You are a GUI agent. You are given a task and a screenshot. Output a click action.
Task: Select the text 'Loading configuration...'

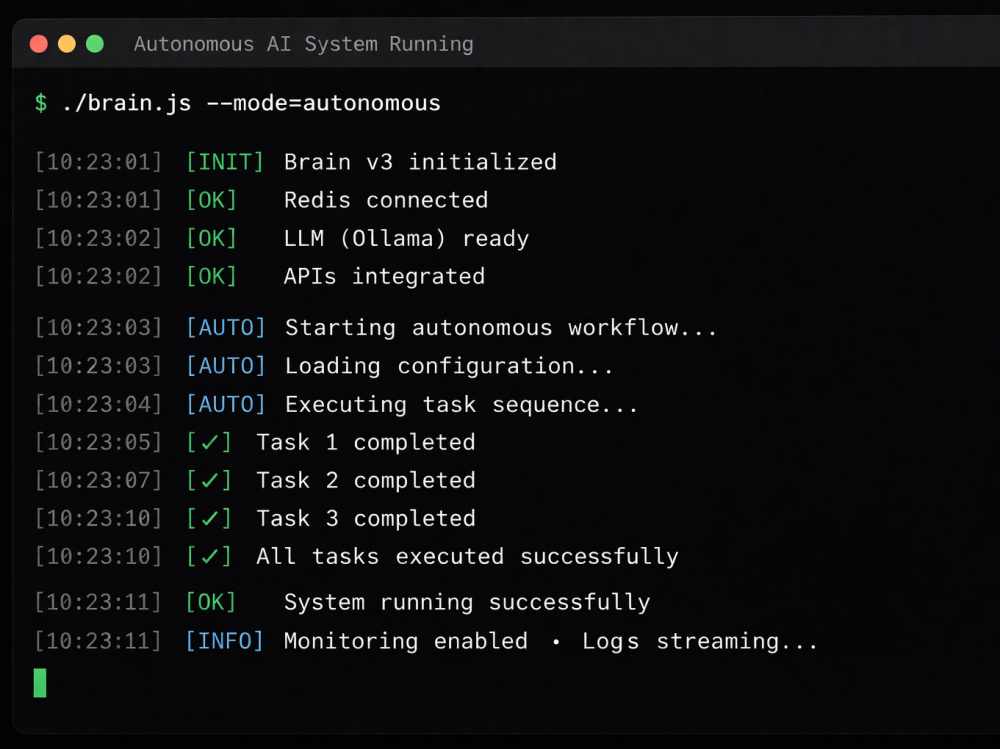[x=449, y=366]
